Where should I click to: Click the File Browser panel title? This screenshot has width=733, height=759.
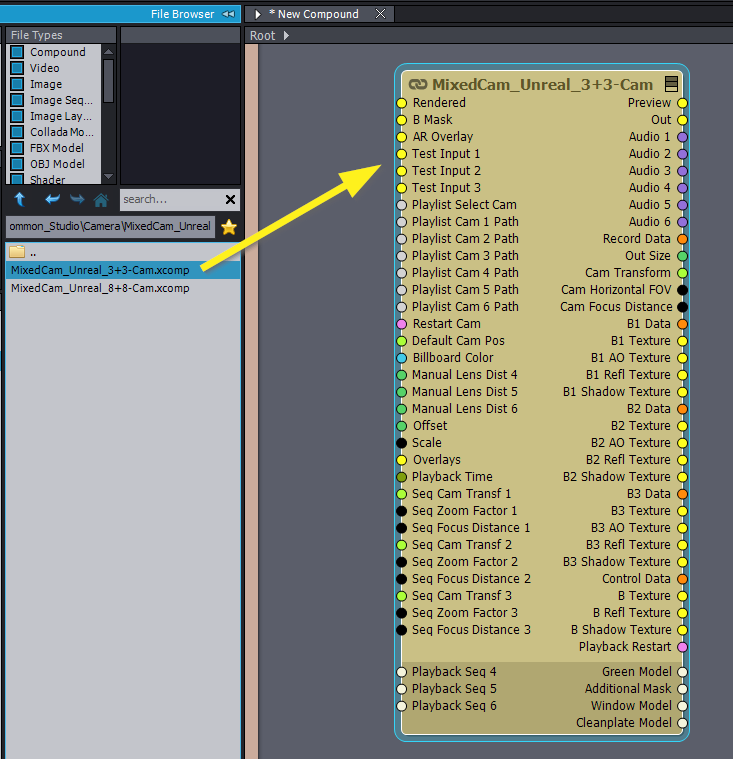click(x=182, y=14)
